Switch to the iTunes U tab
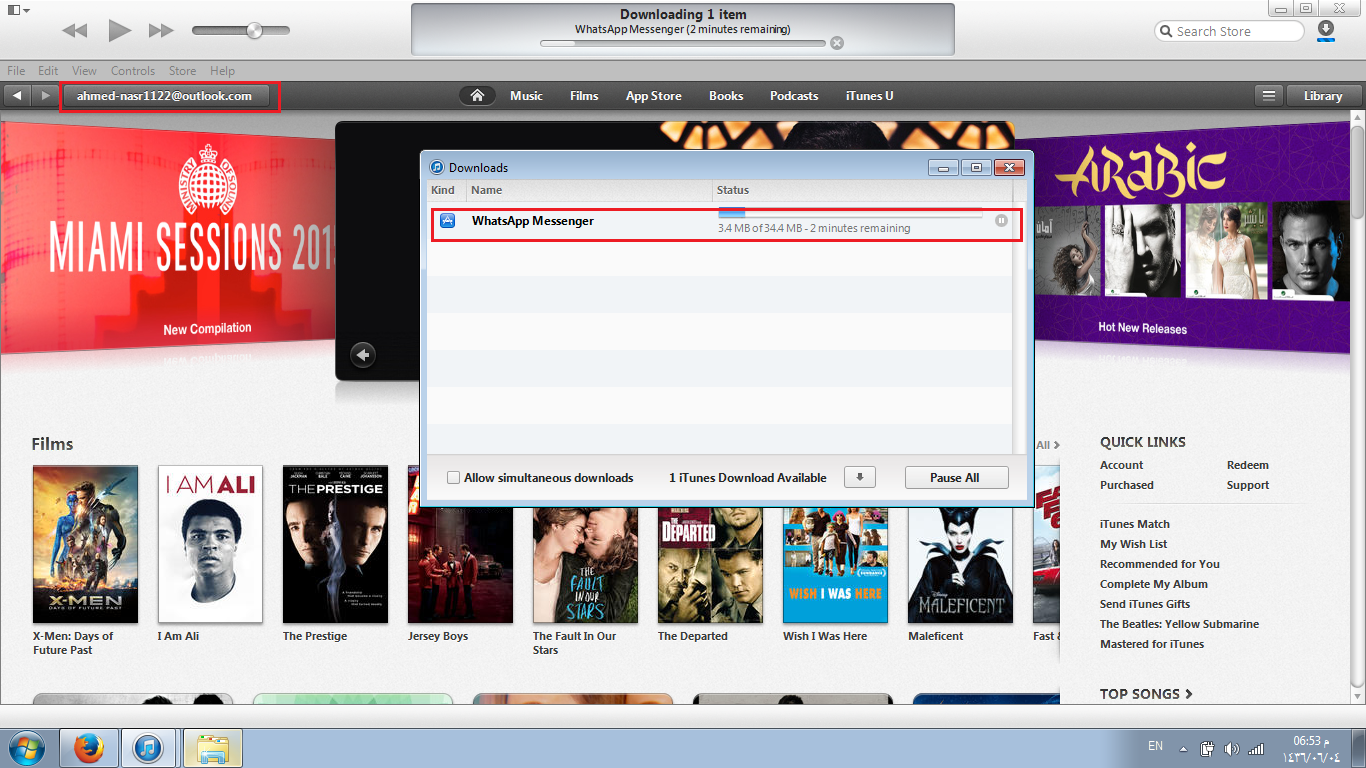The height and width of the screenshot is (768, 1366). [x=870, y=96]
